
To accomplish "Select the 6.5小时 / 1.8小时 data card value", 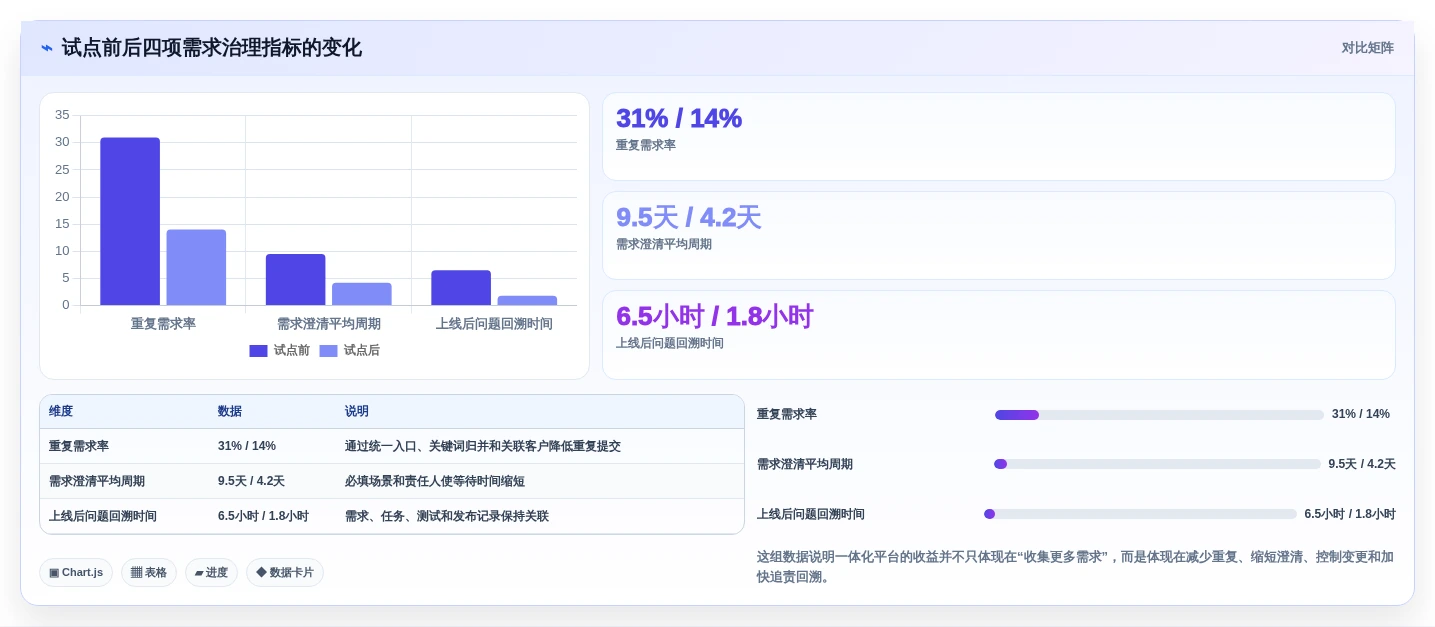I will pos(714,316).
